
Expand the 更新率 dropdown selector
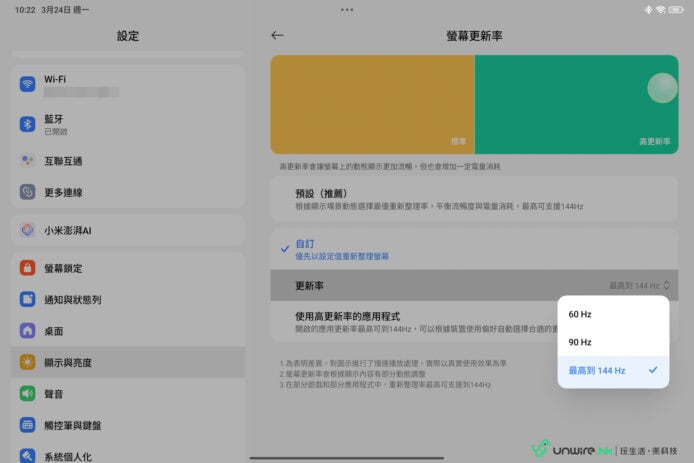(x=640, y=286)
